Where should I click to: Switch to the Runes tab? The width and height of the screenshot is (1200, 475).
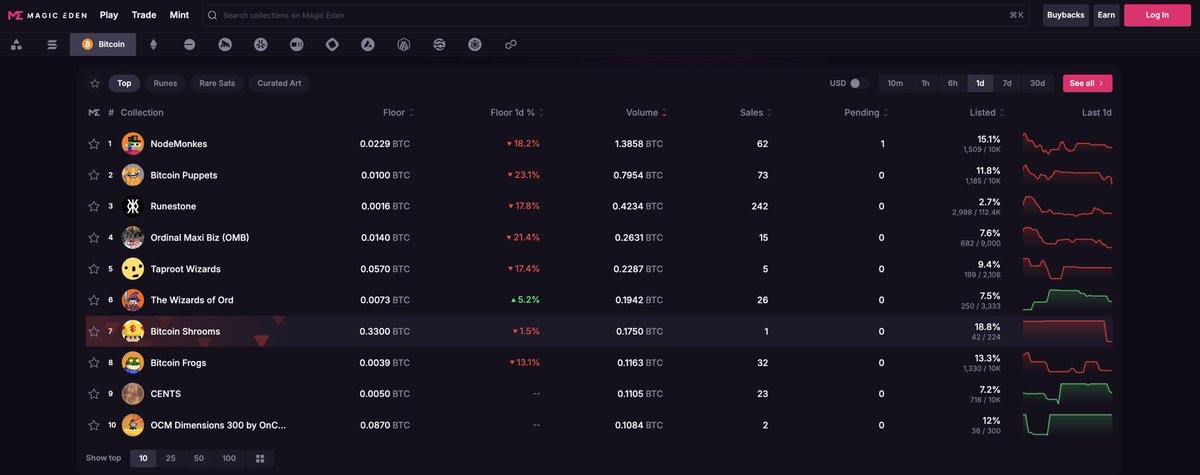pyautogui.click(x=165, y=83)
